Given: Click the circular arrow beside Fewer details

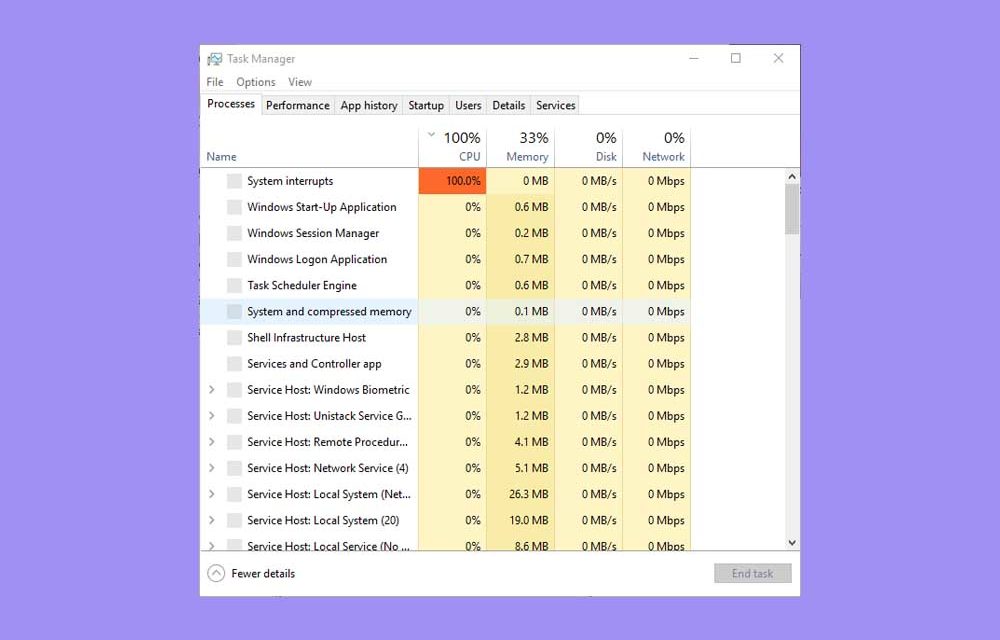Looking at the screenshot, I should 215,573.
